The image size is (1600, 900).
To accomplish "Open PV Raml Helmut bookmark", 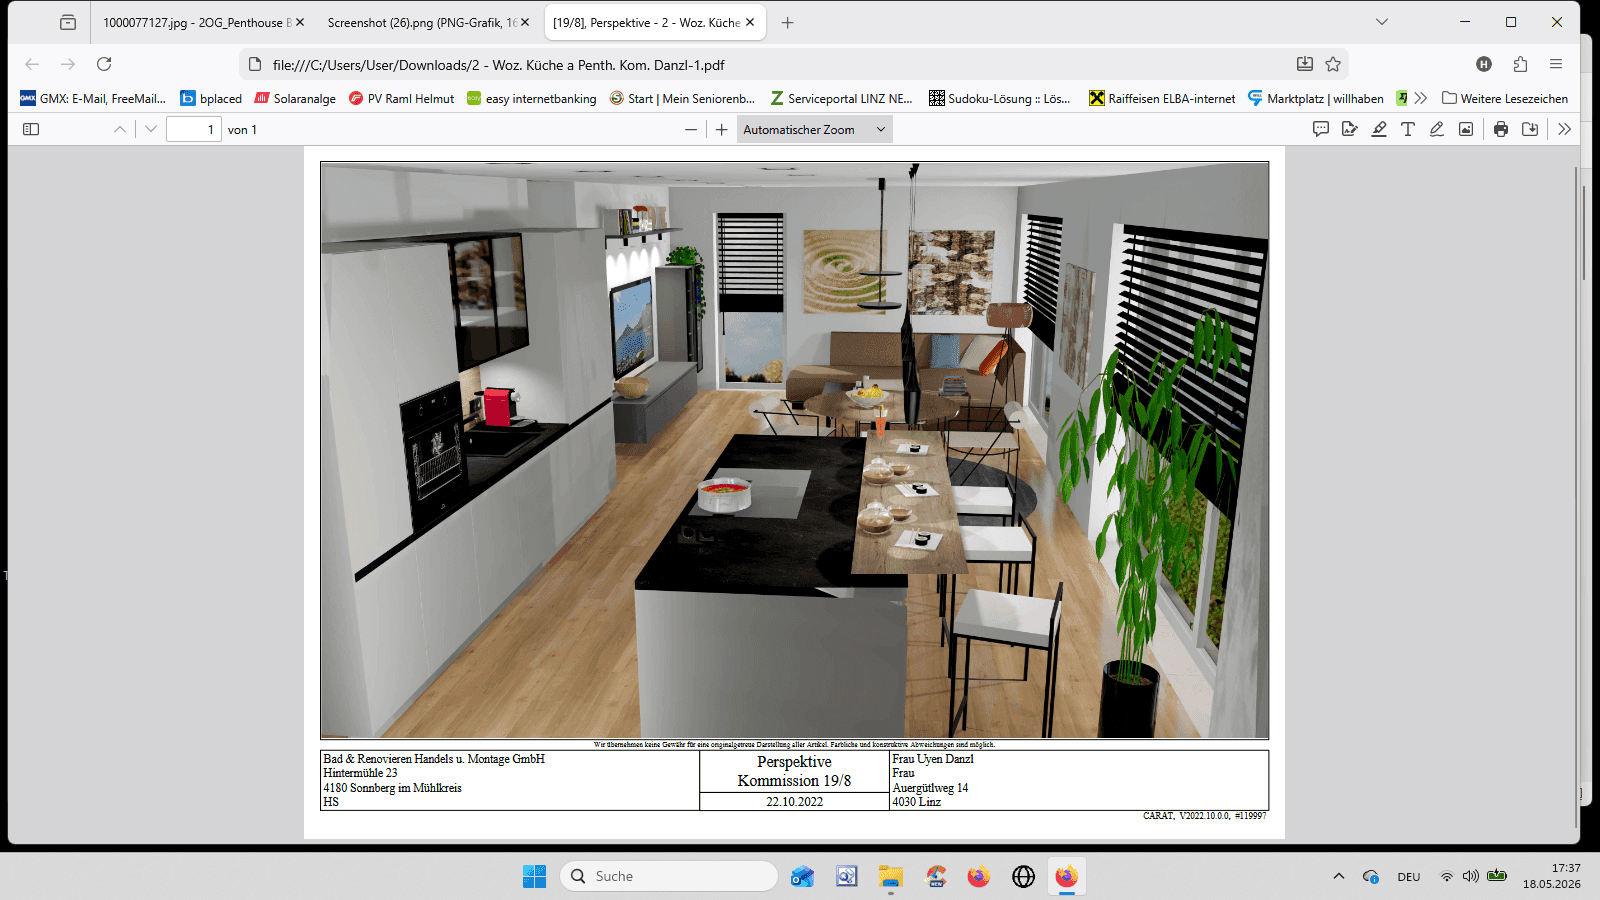I will [401, 98].
